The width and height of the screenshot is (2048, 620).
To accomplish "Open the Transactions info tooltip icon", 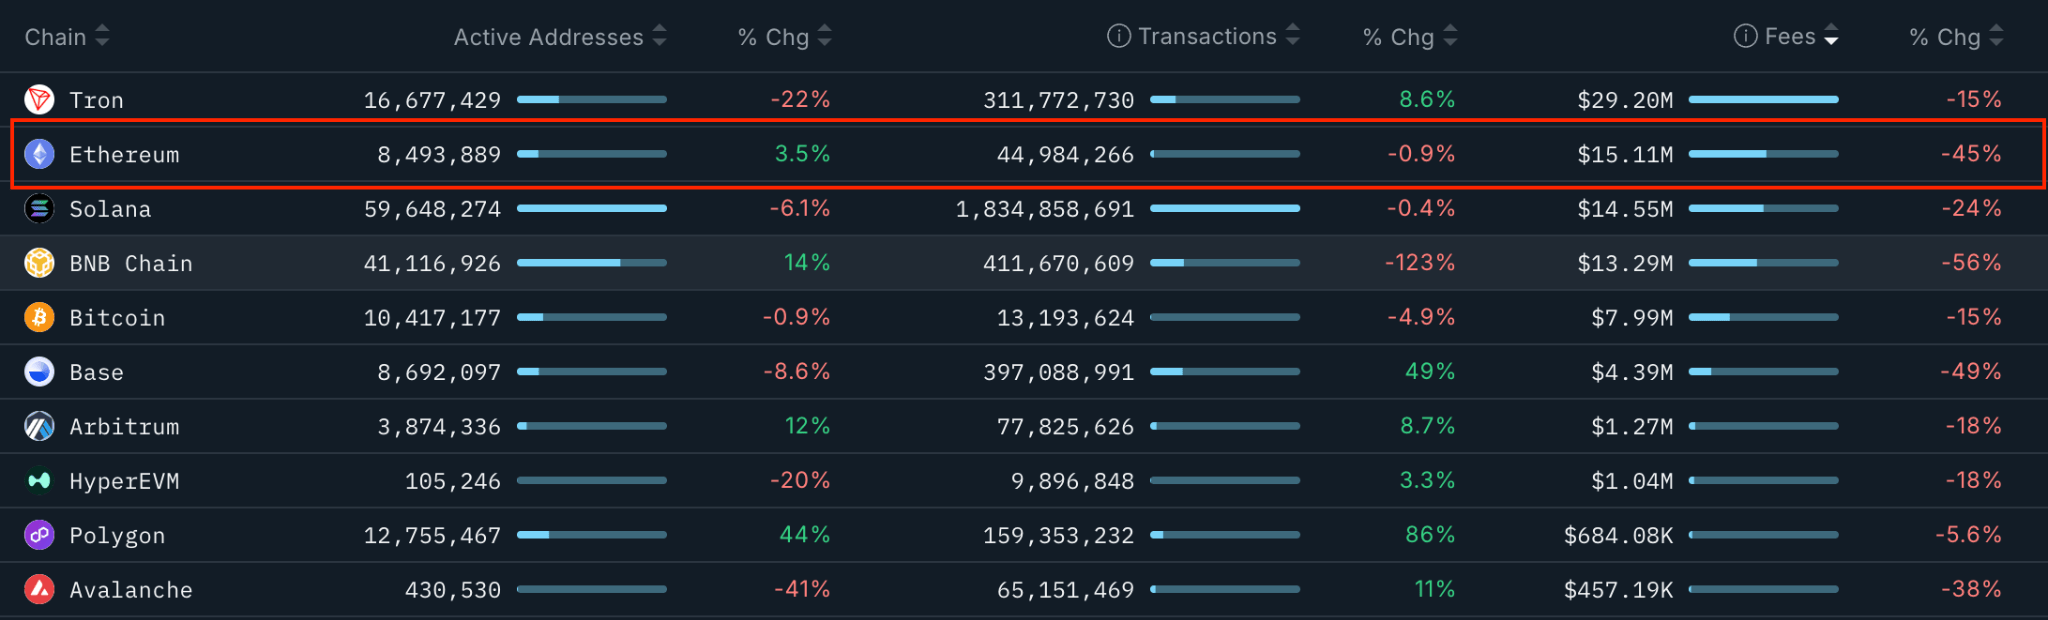I will (x=1118, y=37).
